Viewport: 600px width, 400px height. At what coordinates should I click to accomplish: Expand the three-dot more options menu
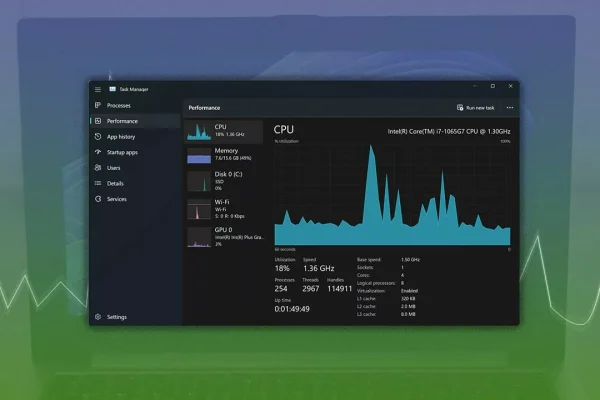[509, 107]
